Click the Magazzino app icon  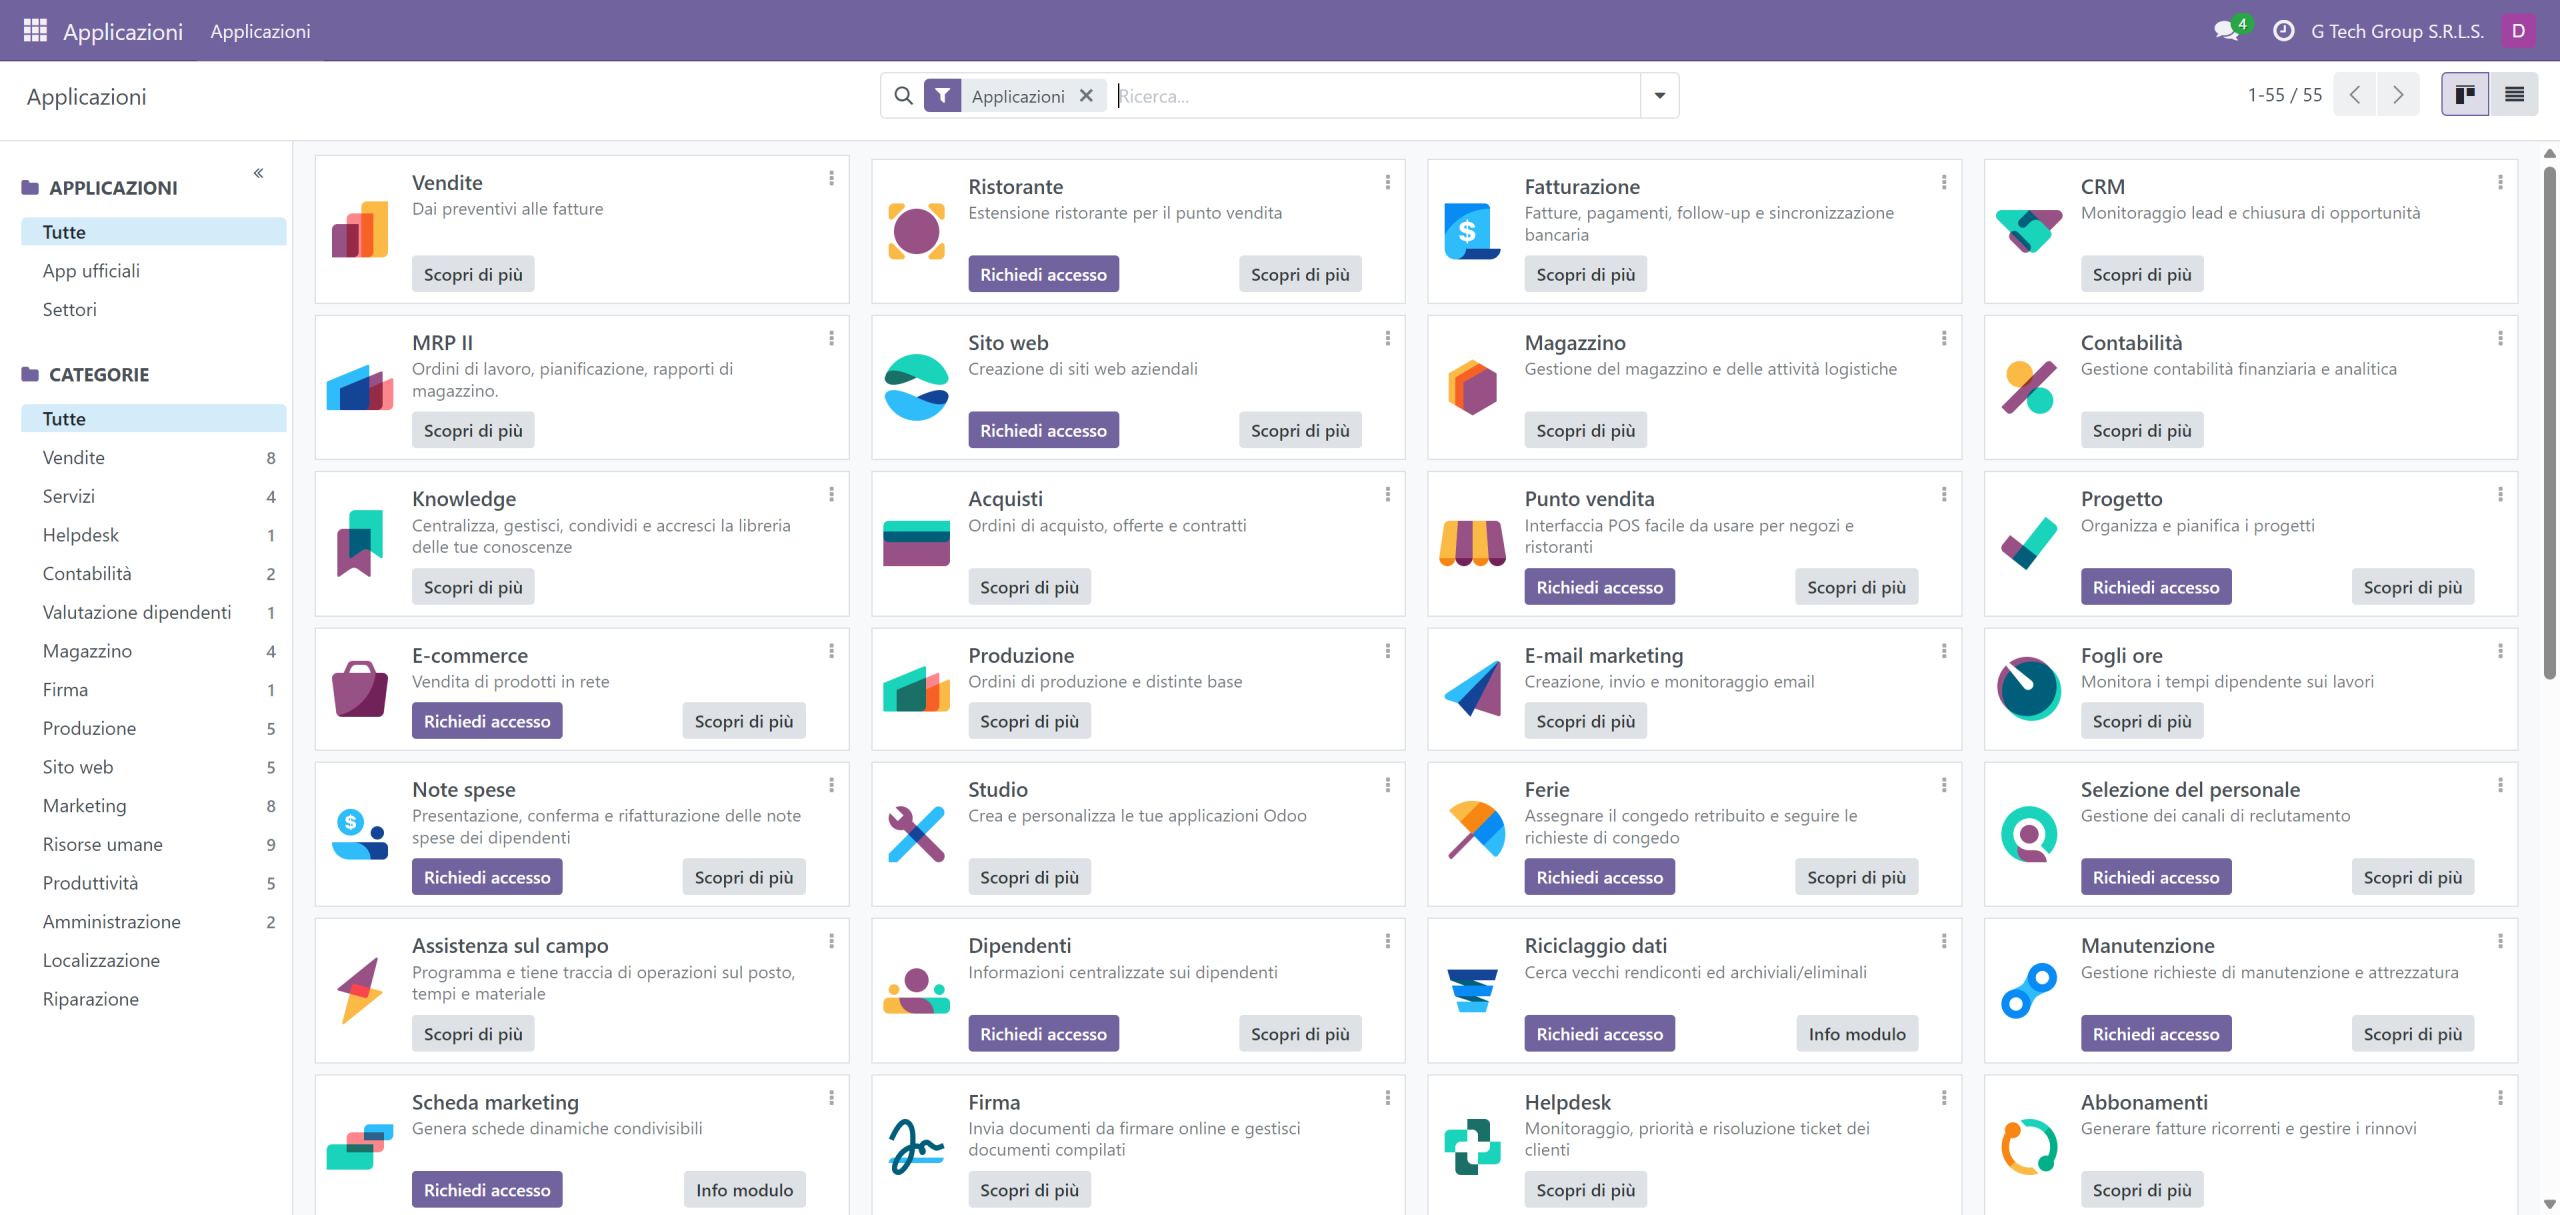(x=1472, y=387)
